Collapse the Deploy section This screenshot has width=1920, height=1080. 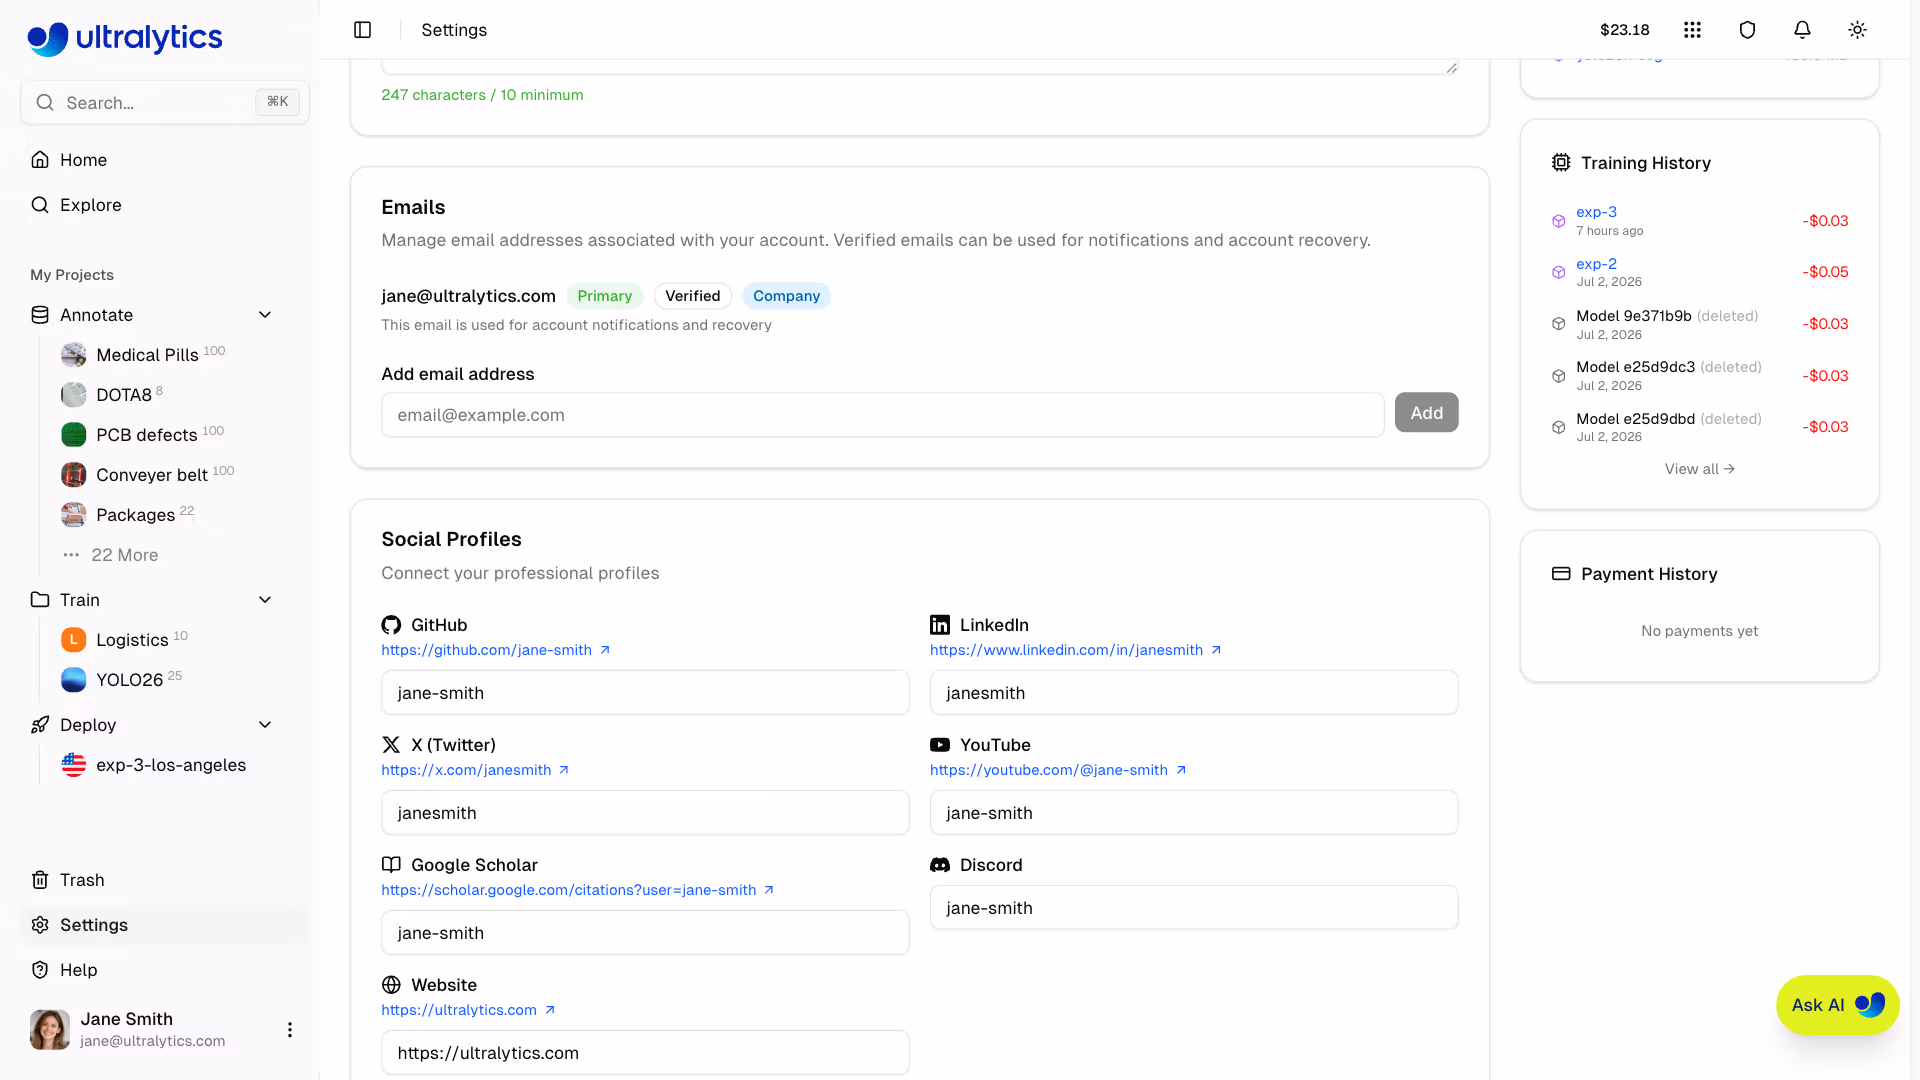pos(265,725)
